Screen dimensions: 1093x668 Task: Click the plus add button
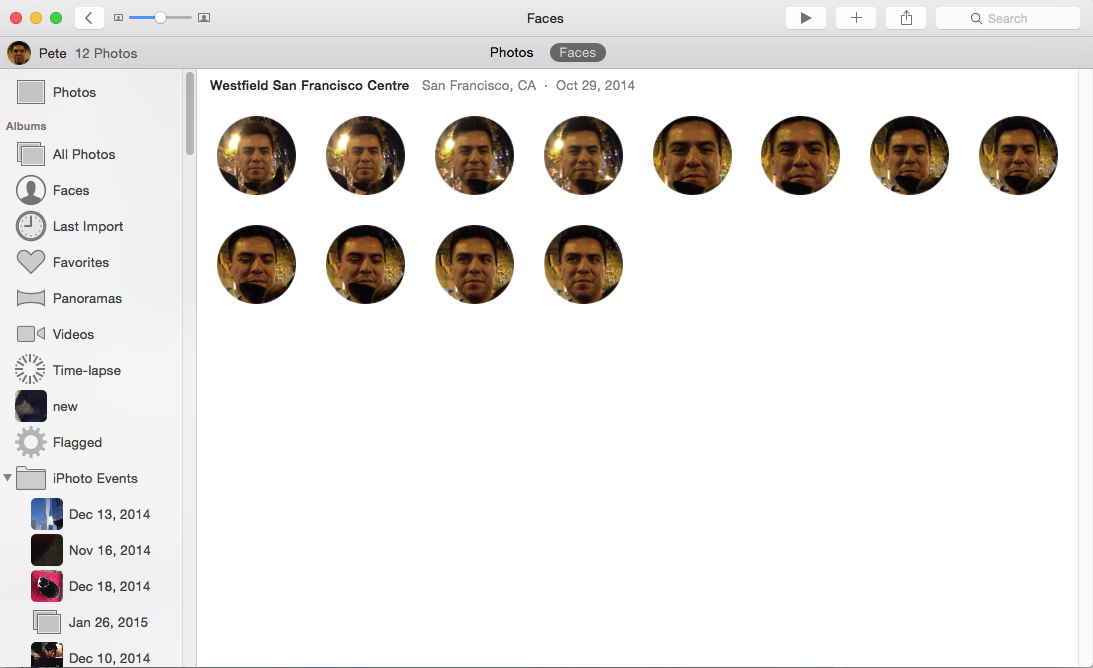coord(856,18)
